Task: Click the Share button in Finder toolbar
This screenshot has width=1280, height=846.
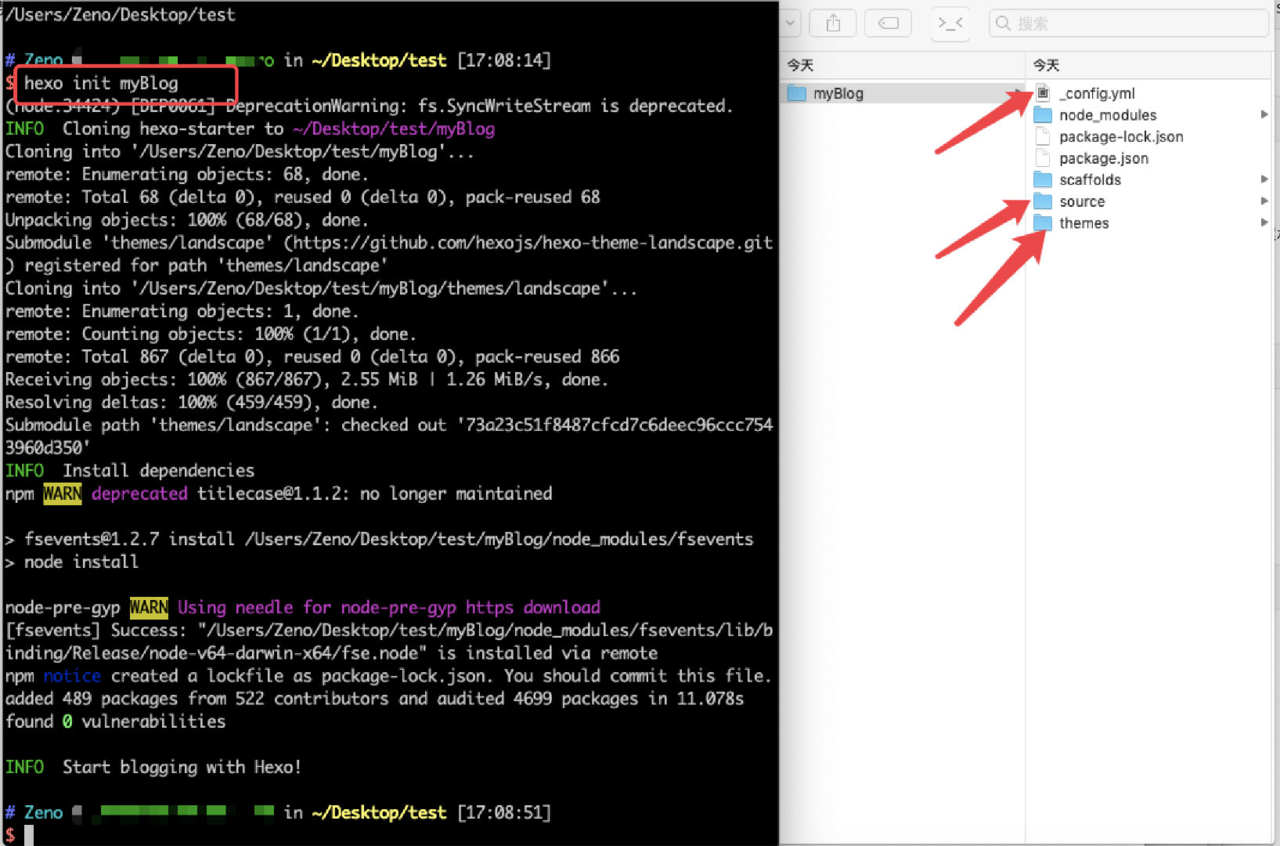Action: coord(832,23)
